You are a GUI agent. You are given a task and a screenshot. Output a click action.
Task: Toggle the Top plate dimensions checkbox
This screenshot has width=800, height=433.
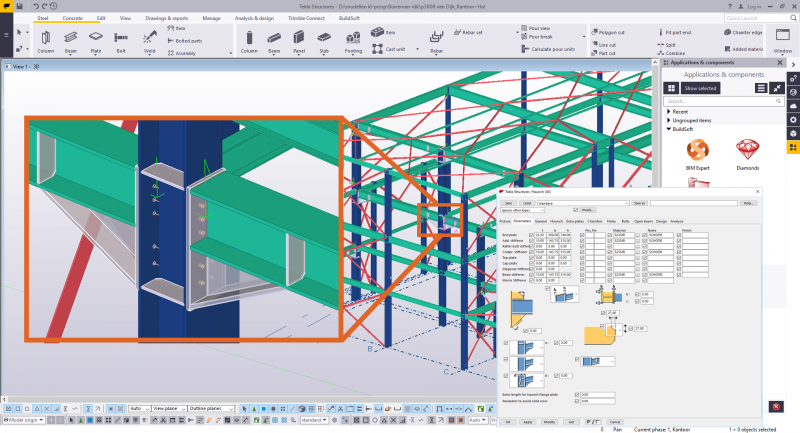pos(531,258)
